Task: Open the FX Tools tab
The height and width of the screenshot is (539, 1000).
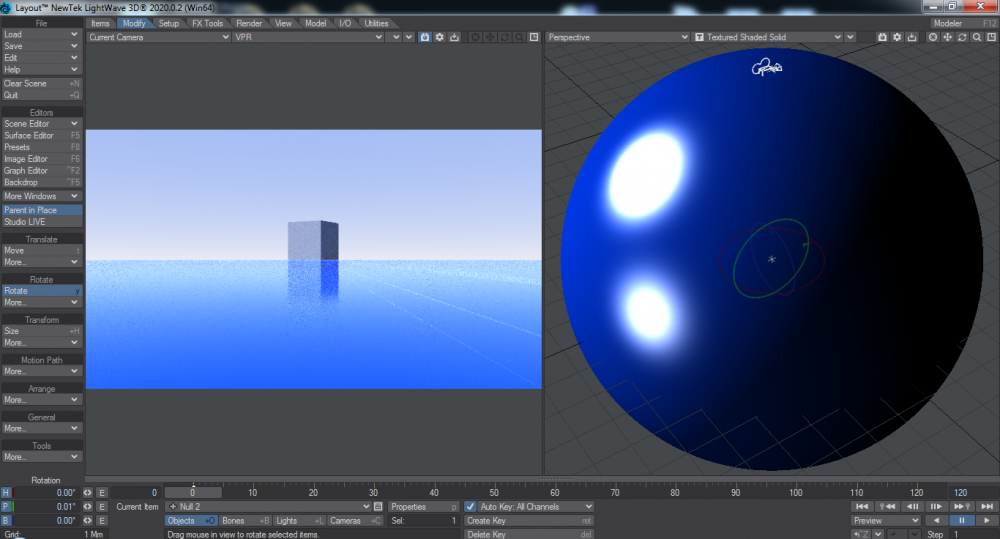Action: 207,23
